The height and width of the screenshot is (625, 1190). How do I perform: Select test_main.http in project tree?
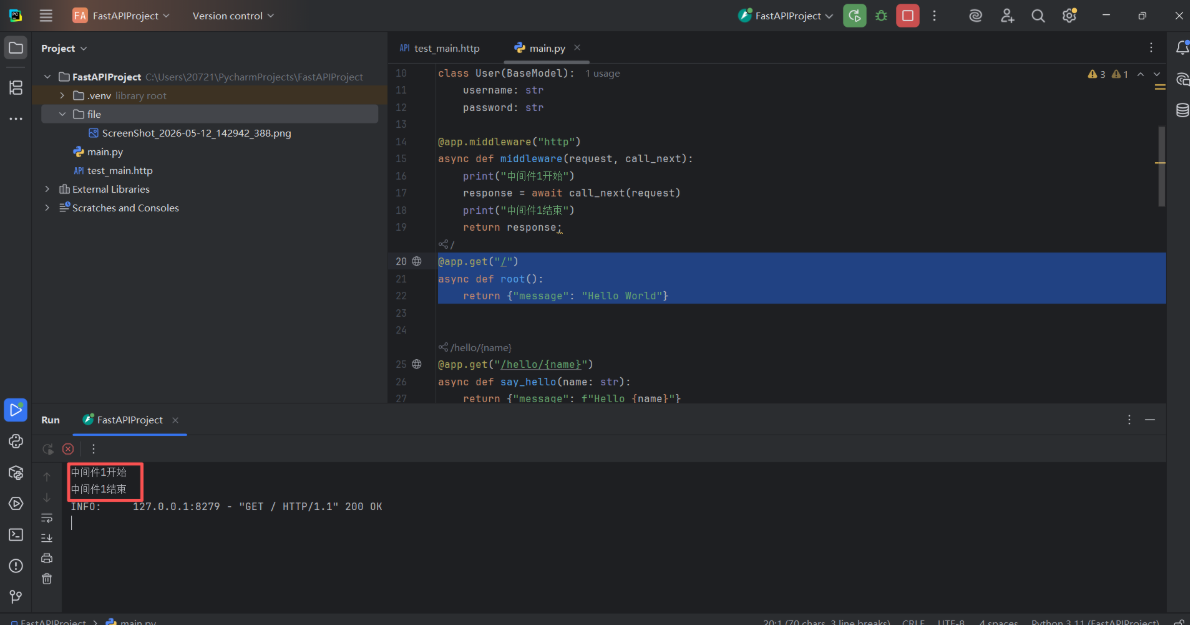pyautogui.click(x=120, y=171)
